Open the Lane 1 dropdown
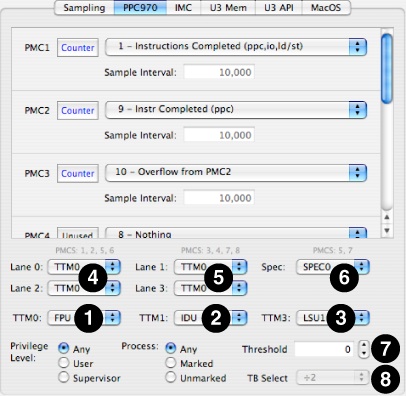The image size is (406, 396). [x=210, y=267]
